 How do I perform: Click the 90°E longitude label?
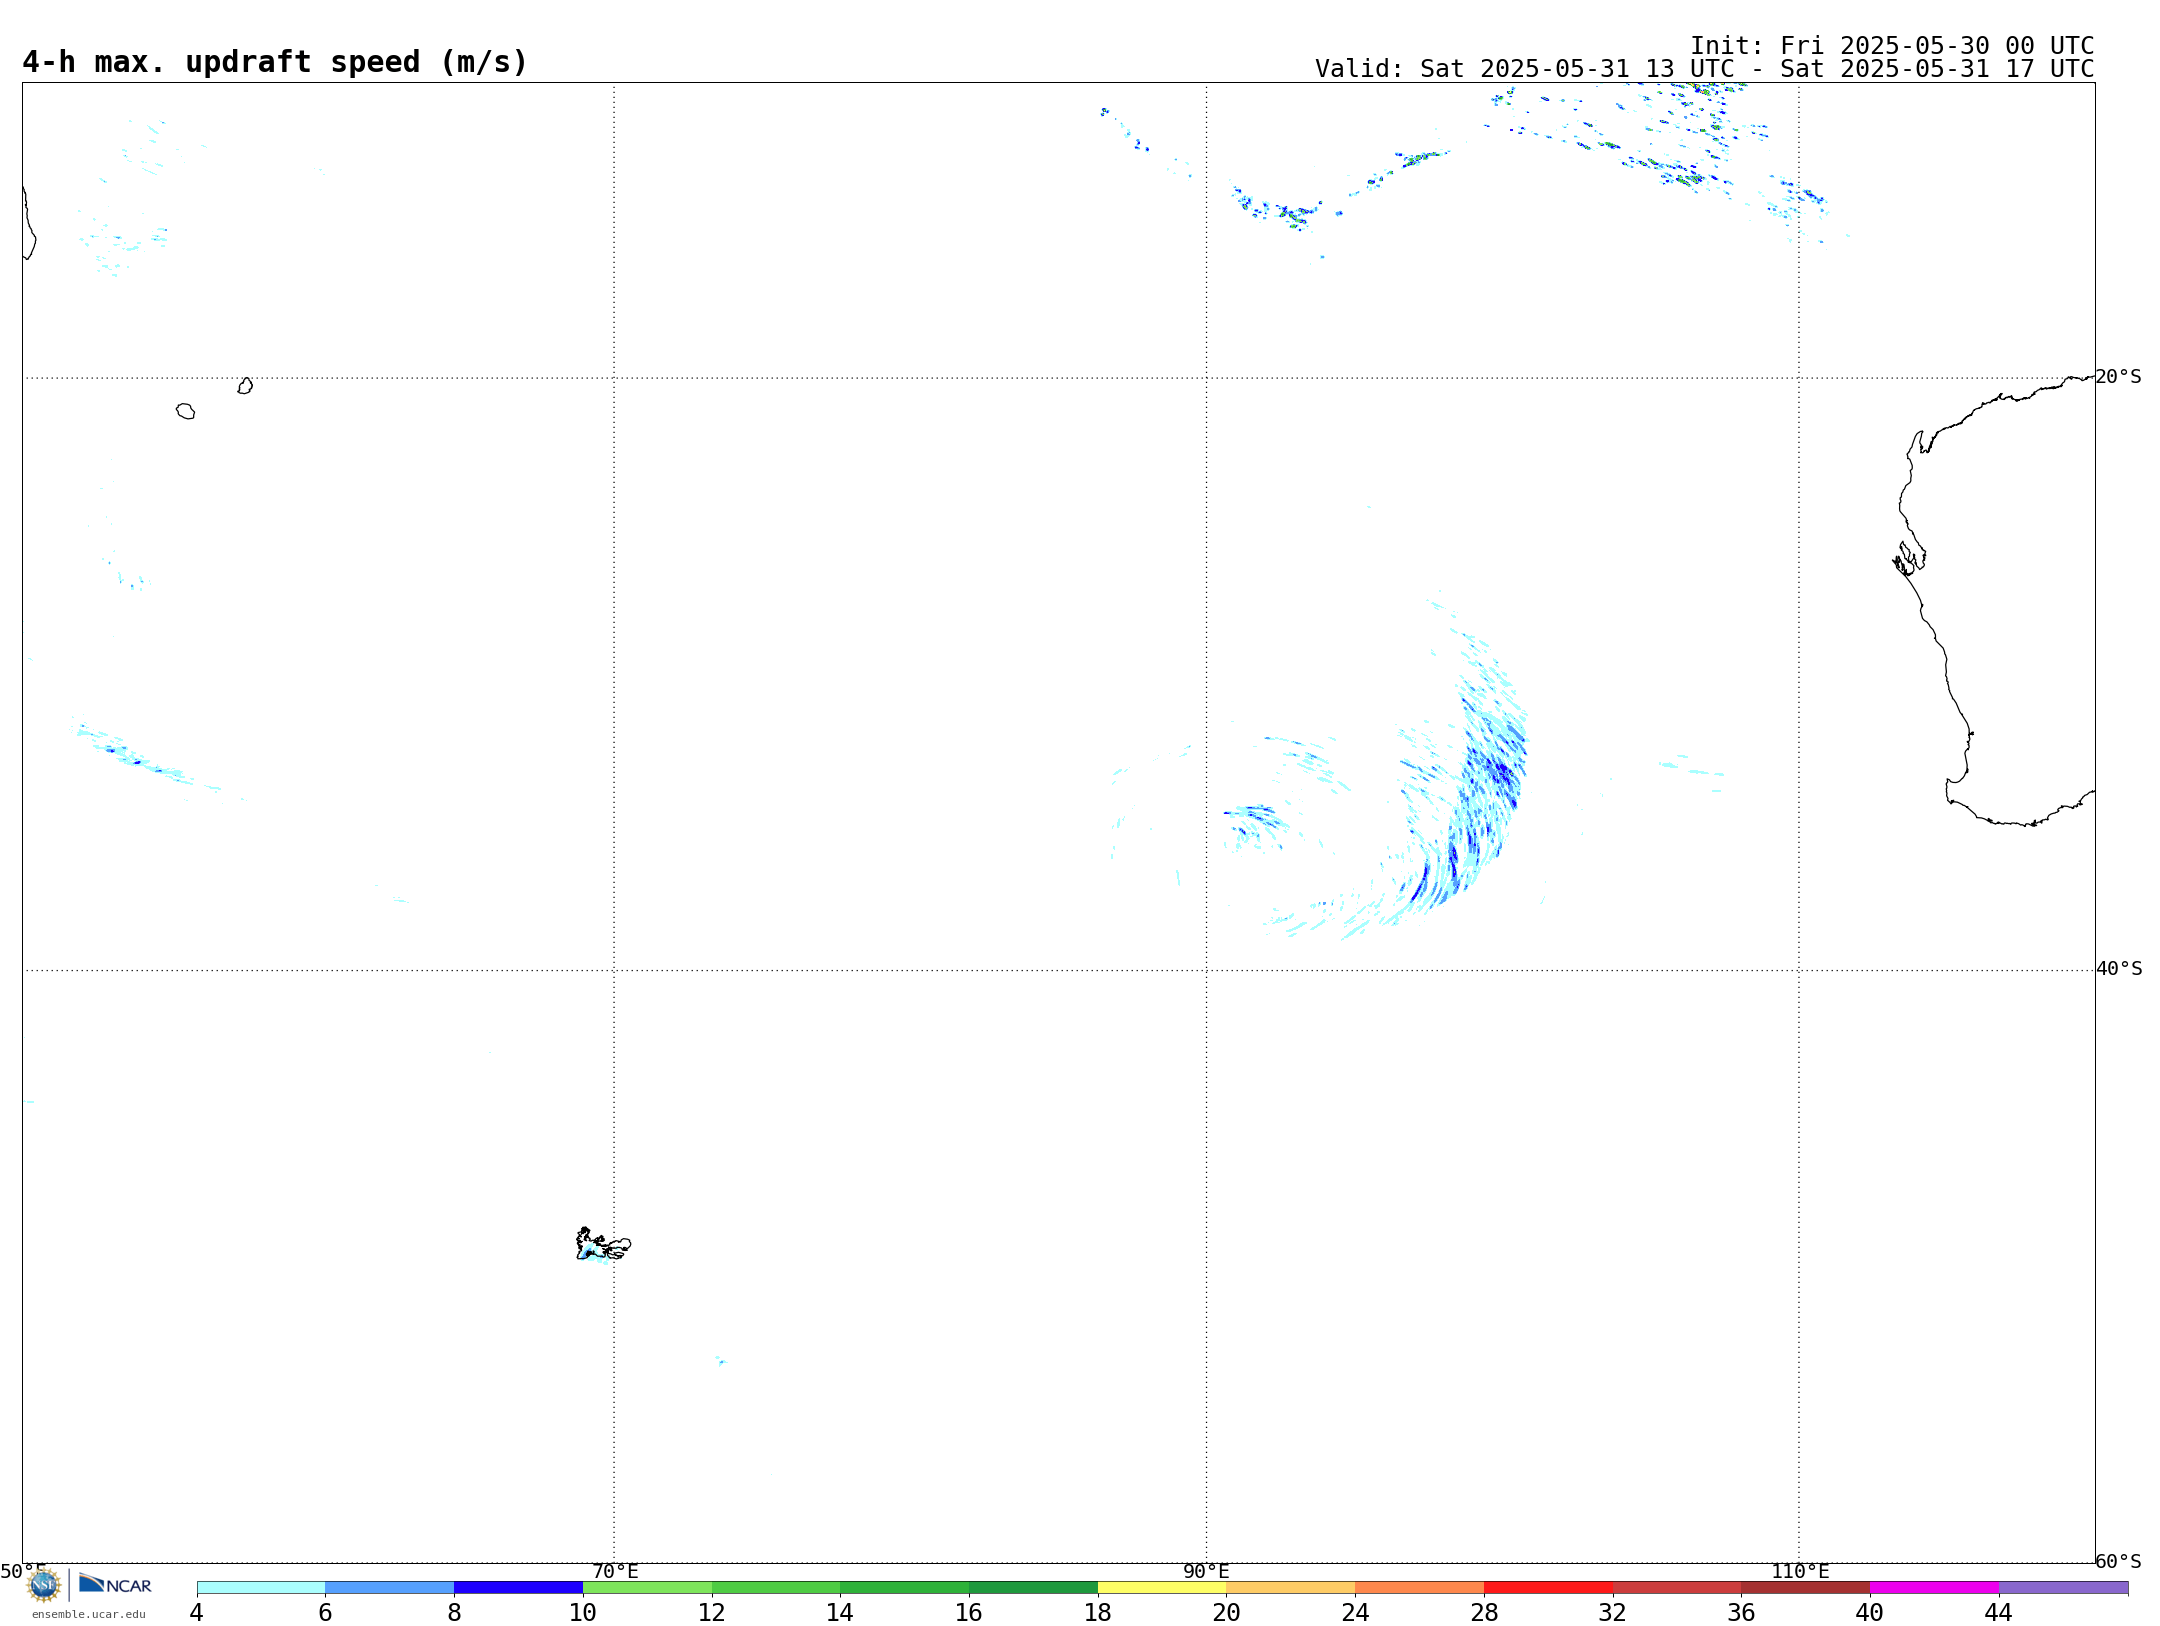pos(1206,1572)
